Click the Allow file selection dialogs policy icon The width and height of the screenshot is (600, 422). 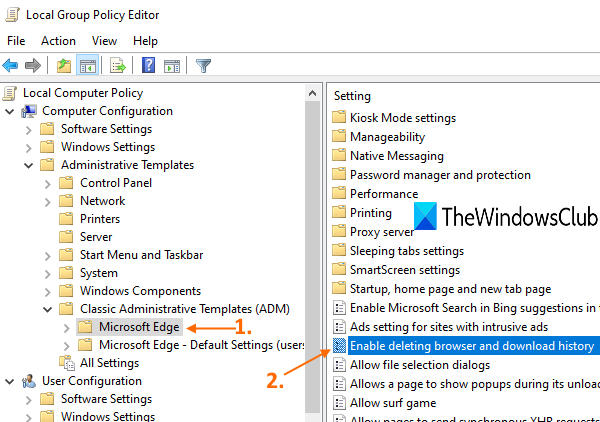[339, 365]
